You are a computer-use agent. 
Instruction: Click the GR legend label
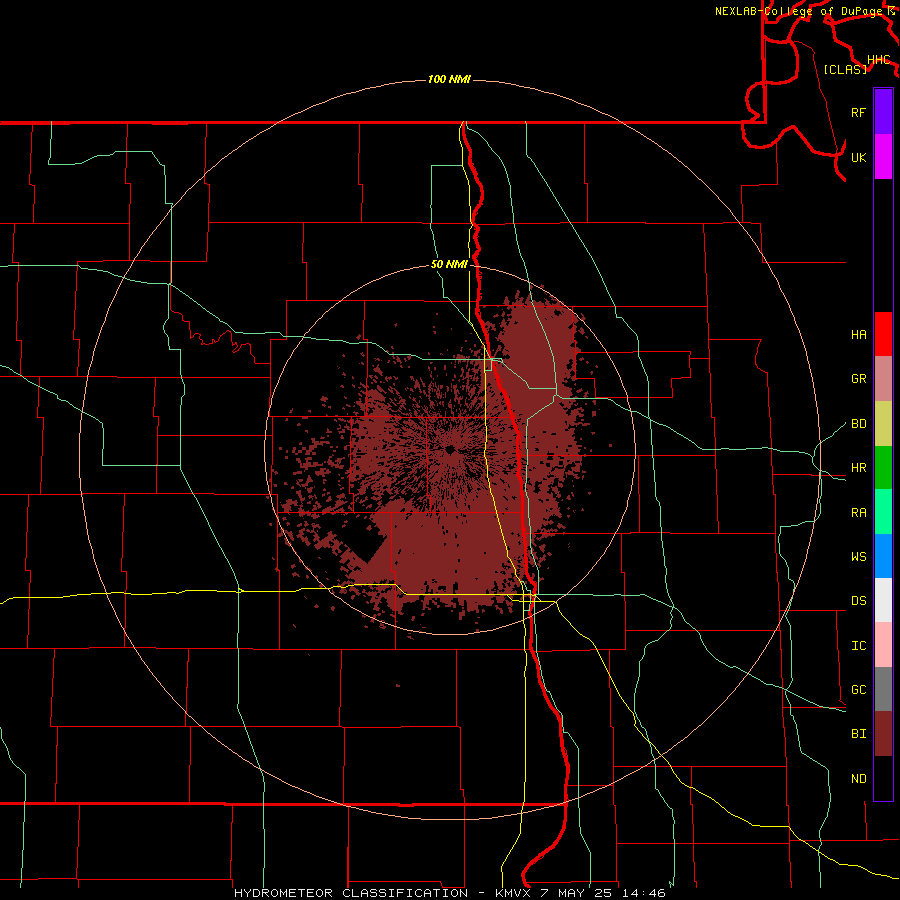coord(858,379)
